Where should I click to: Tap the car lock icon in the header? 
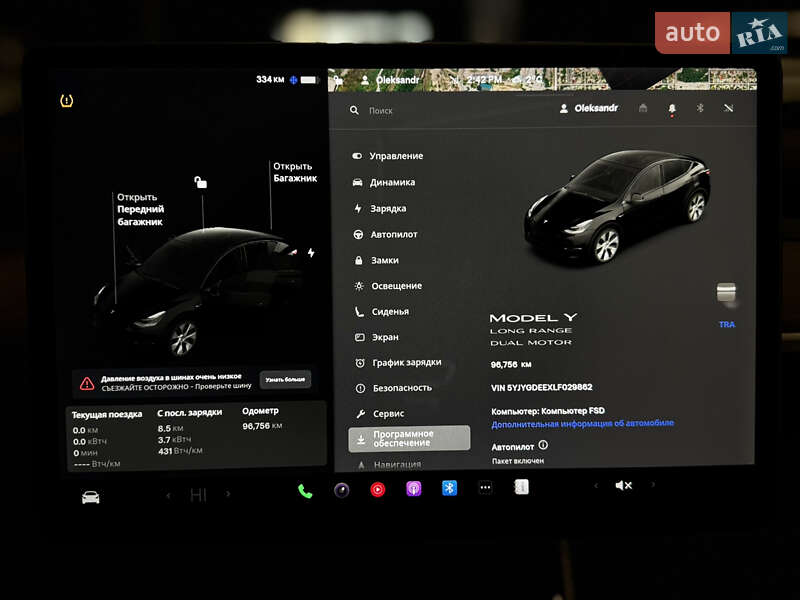coord(643,108)
